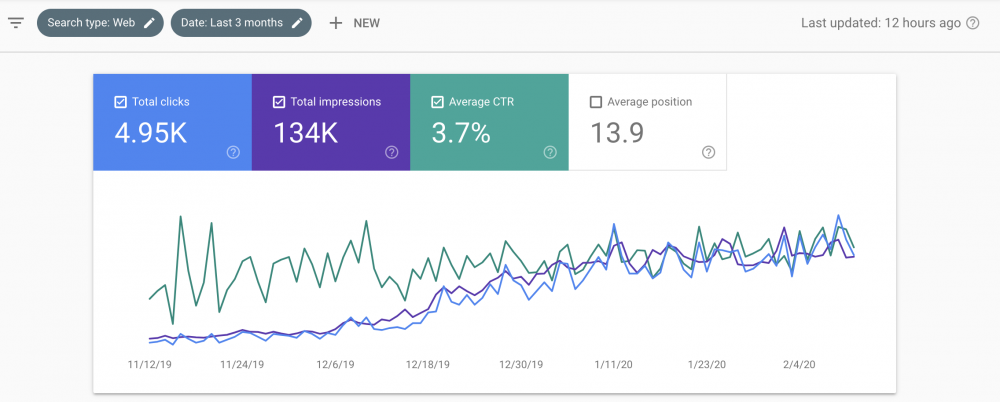Click the plus icon beside NEW
Viewport: 1000px width, 402px height.
(x=335, y=23)
